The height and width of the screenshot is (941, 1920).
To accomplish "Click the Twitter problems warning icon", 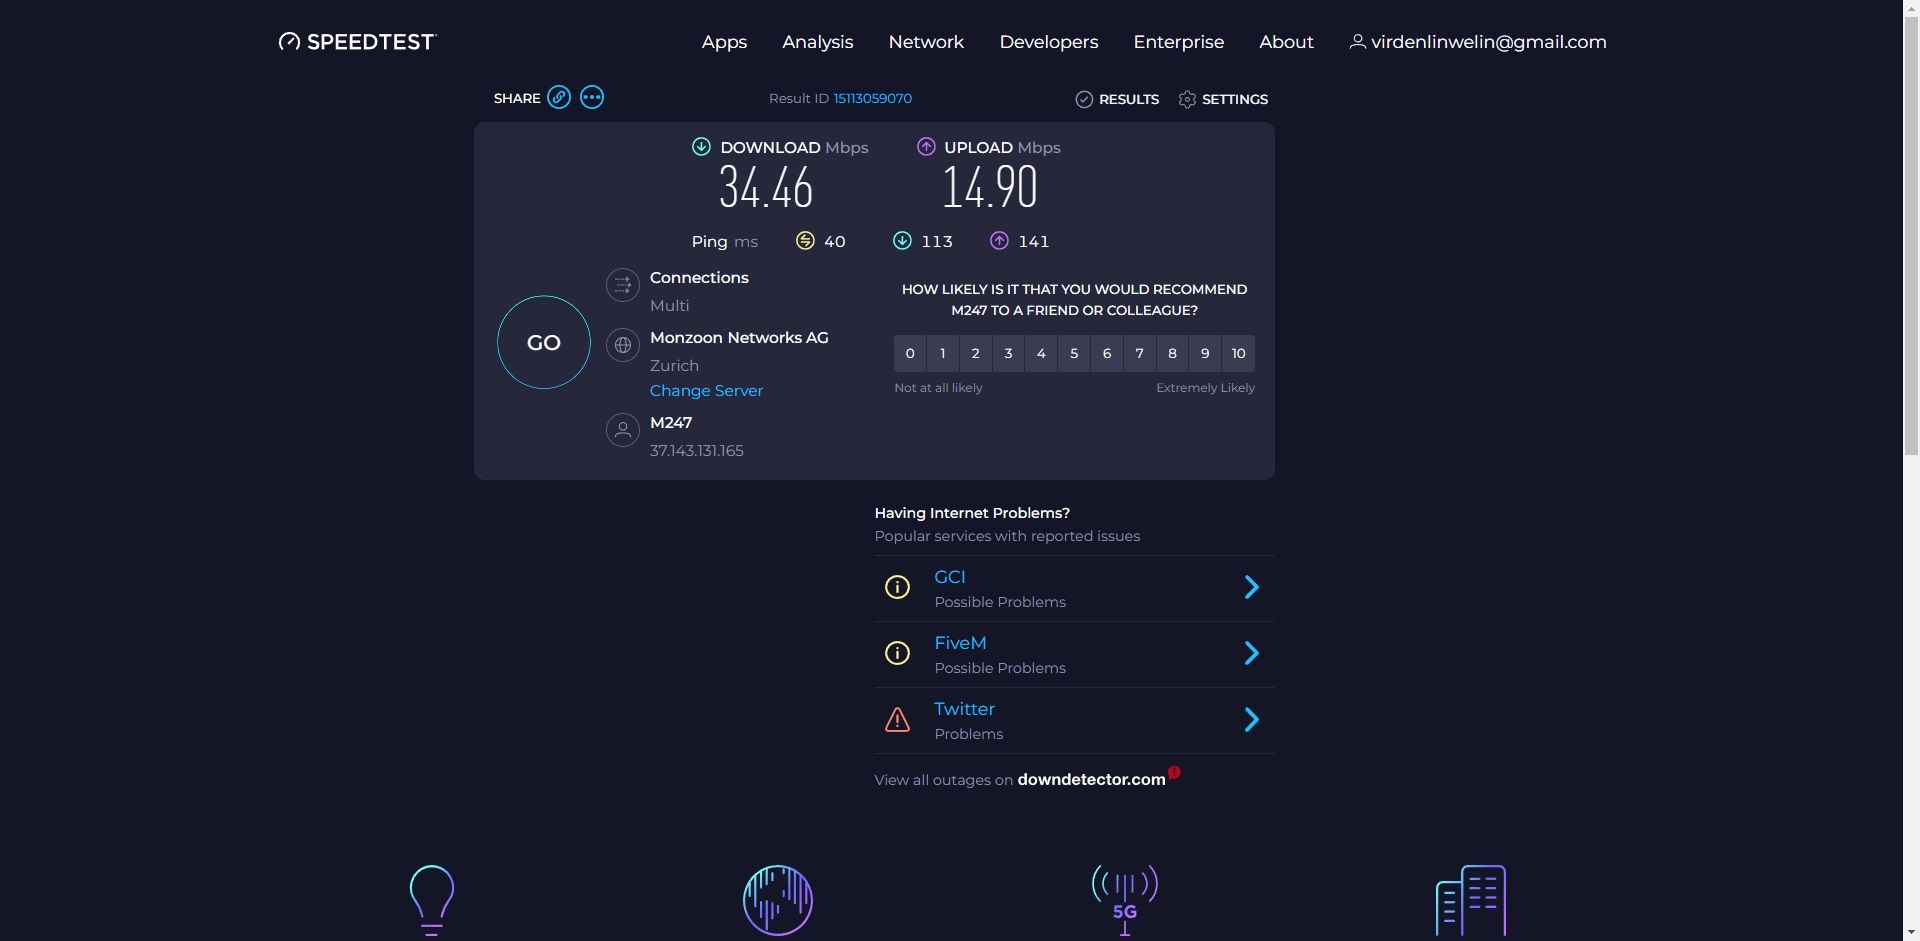I will (x=897, y=720).
